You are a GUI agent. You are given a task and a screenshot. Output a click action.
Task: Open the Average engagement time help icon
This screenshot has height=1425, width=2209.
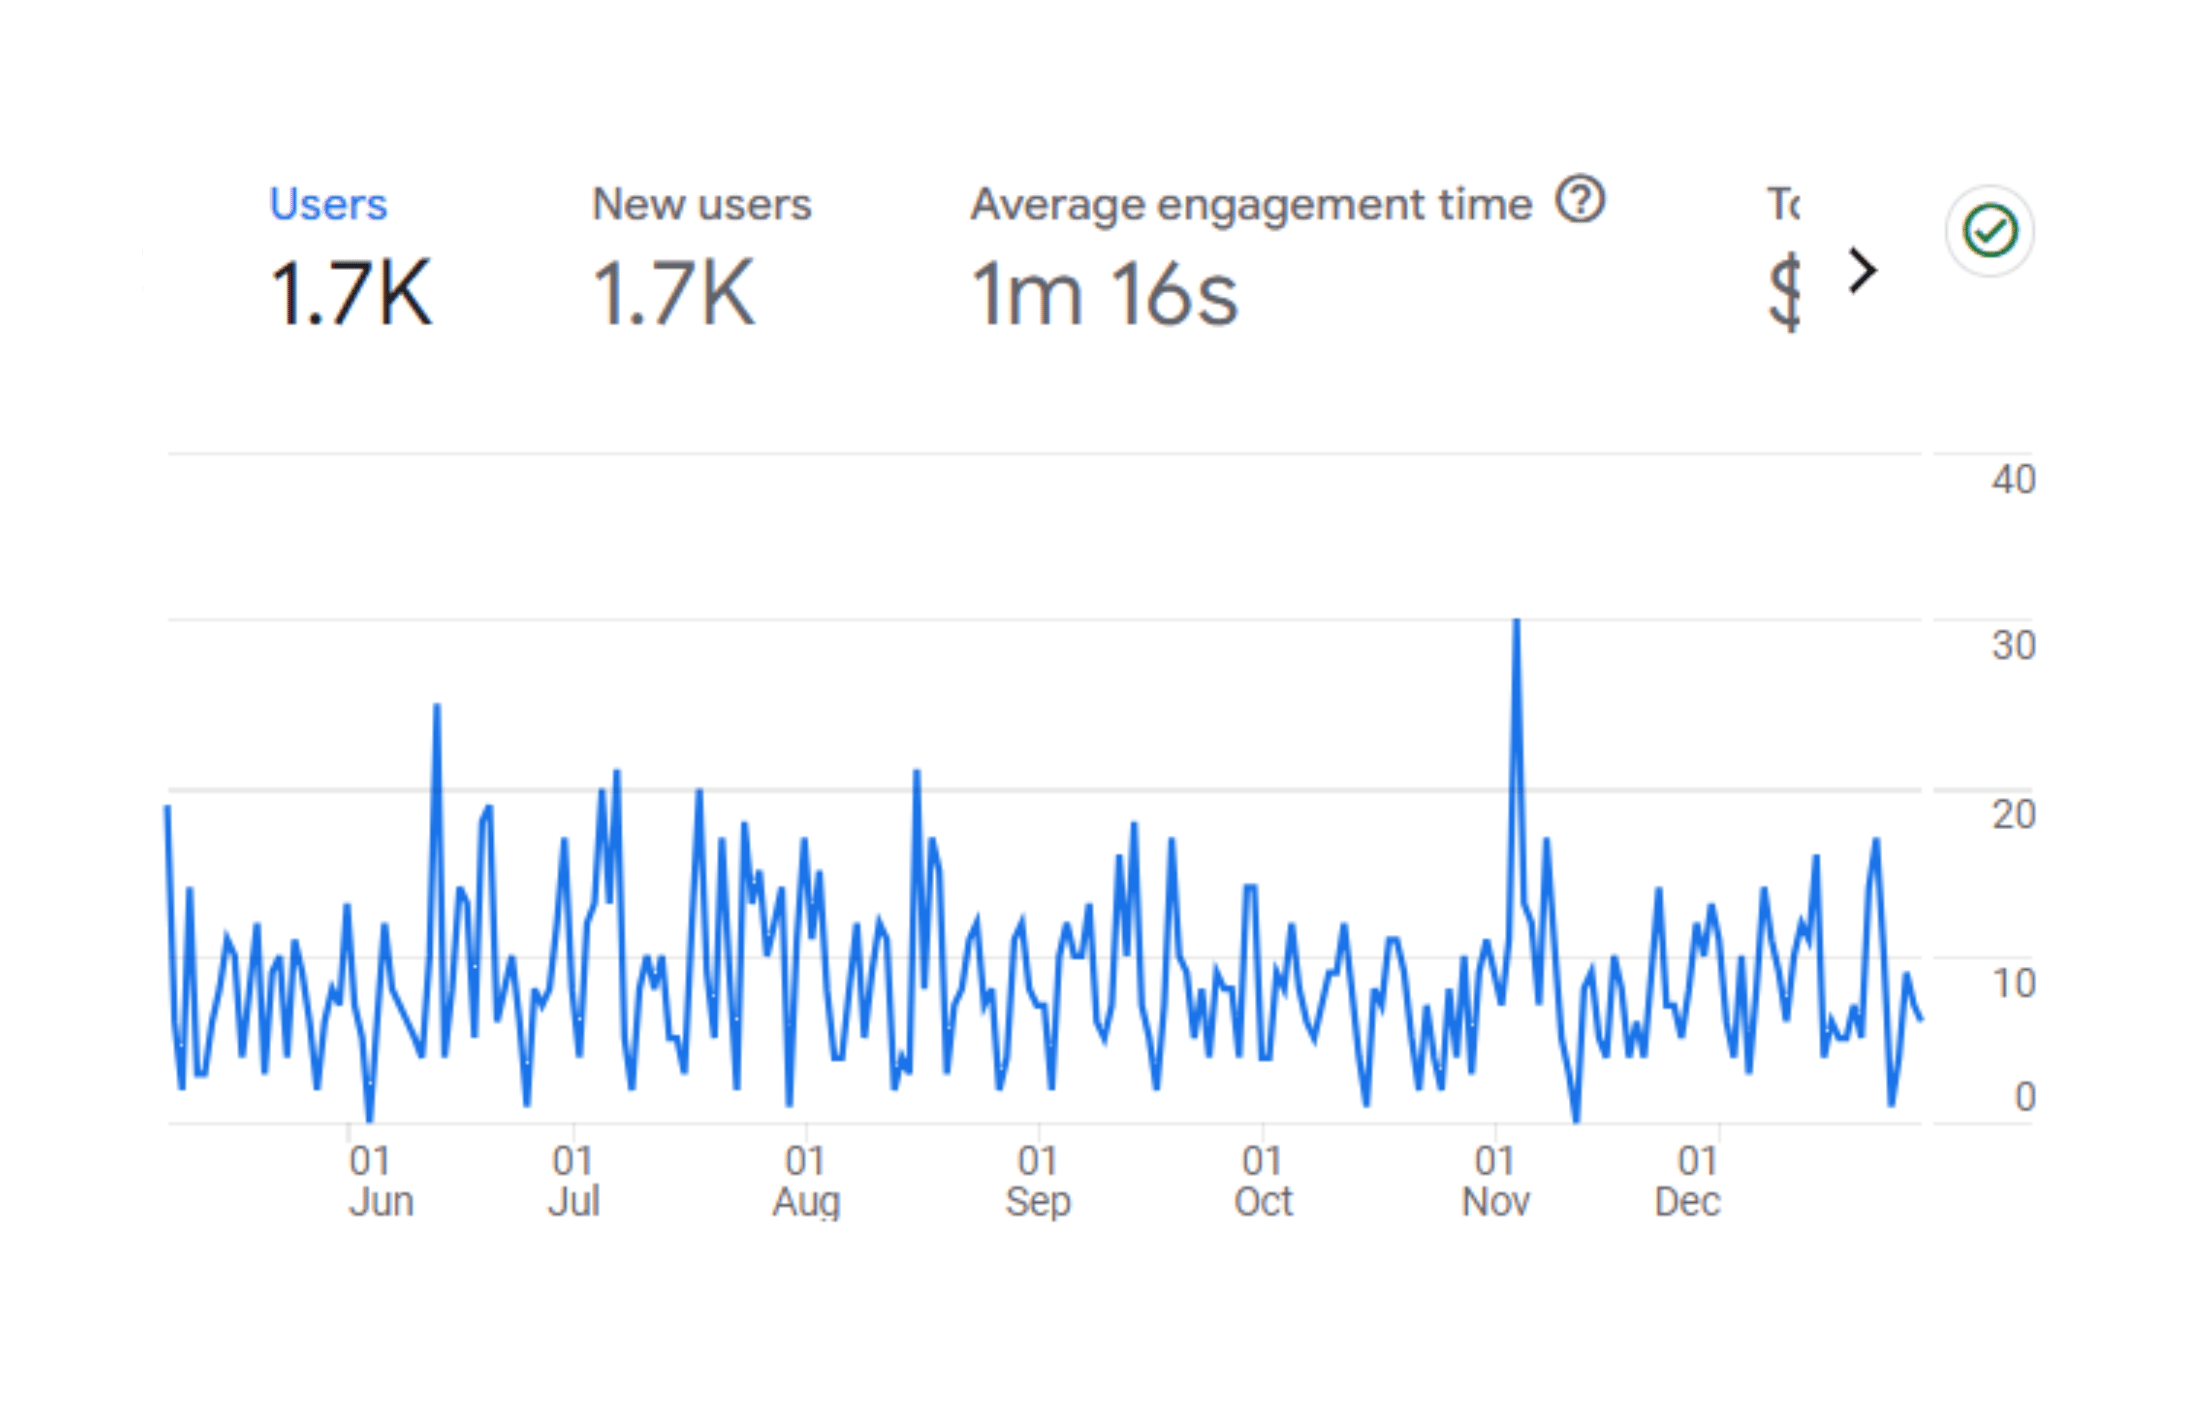(x=1580, y=200)
